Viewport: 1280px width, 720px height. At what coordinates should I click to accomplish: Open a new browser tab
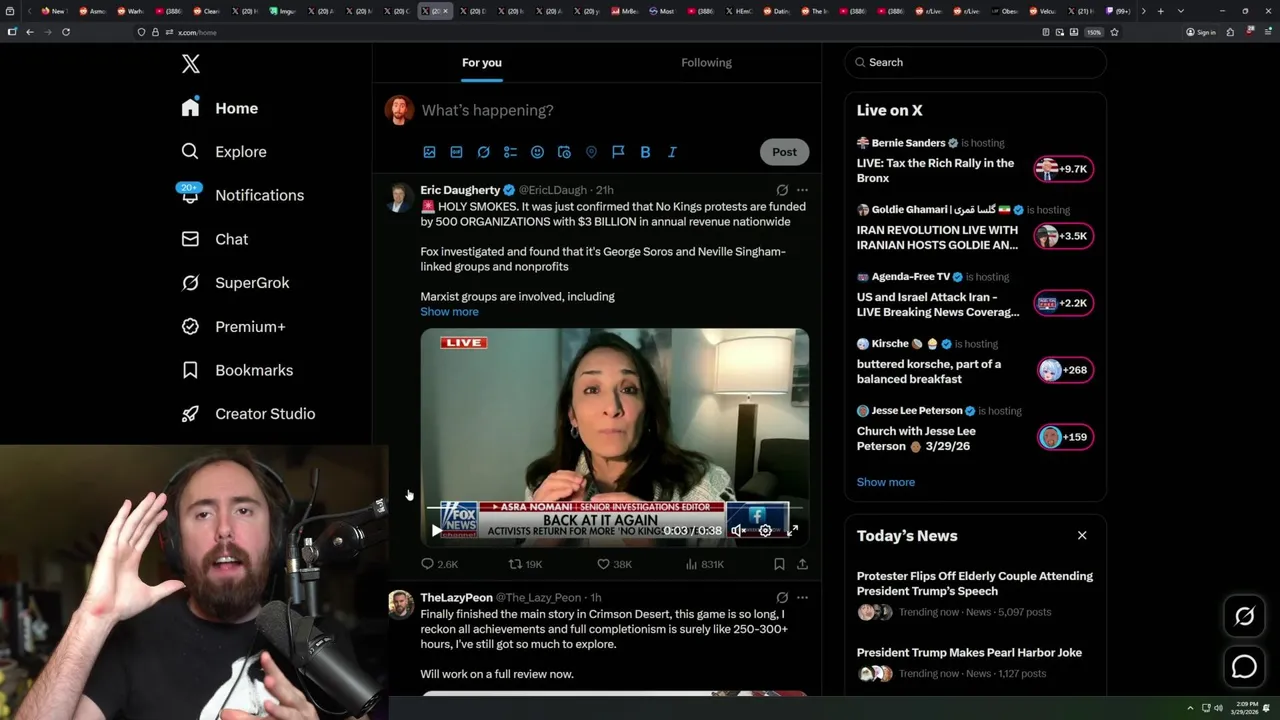1160,11
